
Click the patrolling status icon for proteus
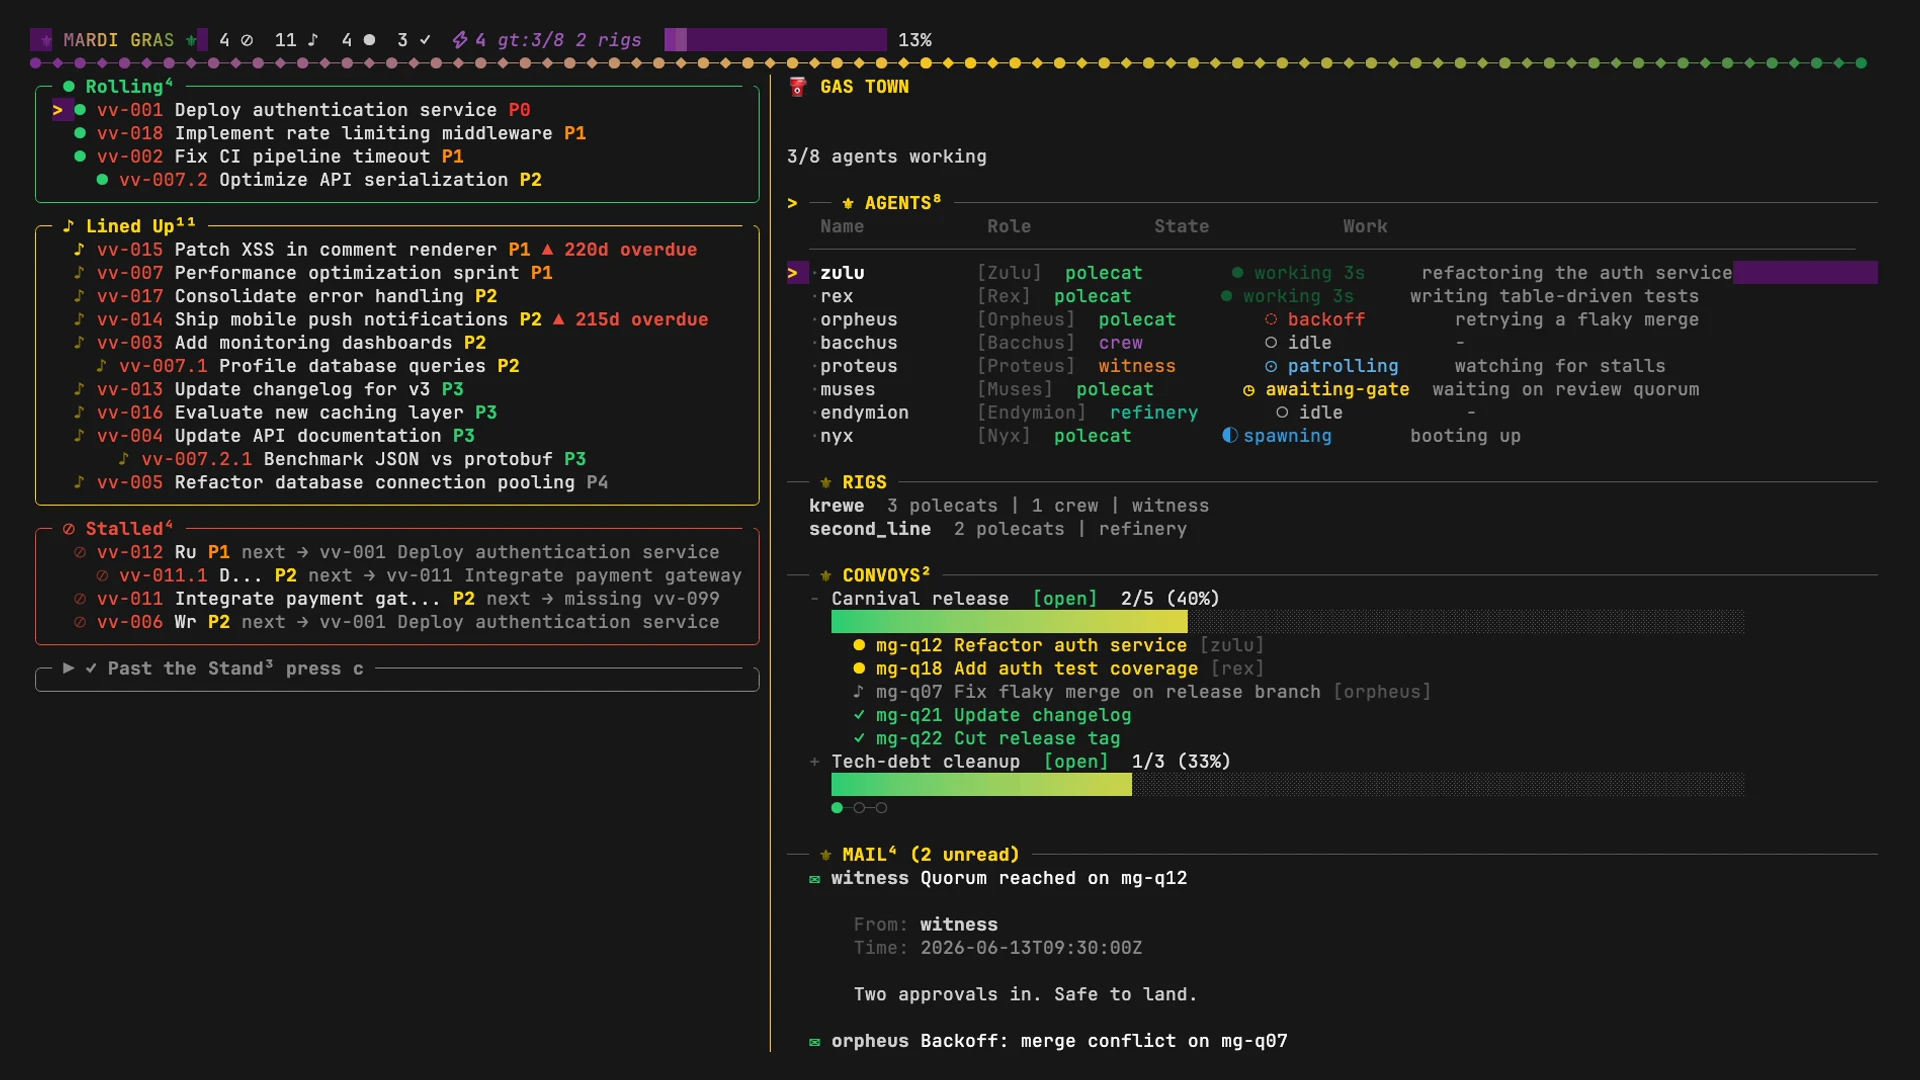[1271, 366]
